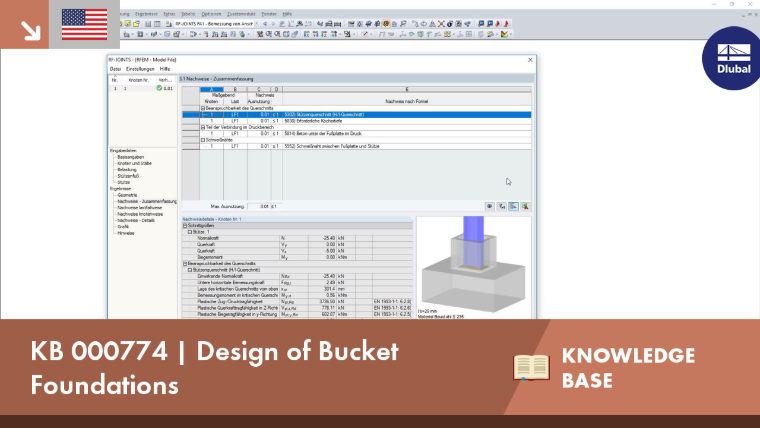
Task: Open the RF-JOINTS module case dropdown
Action: pyautogui.click(x=257, y=23)
